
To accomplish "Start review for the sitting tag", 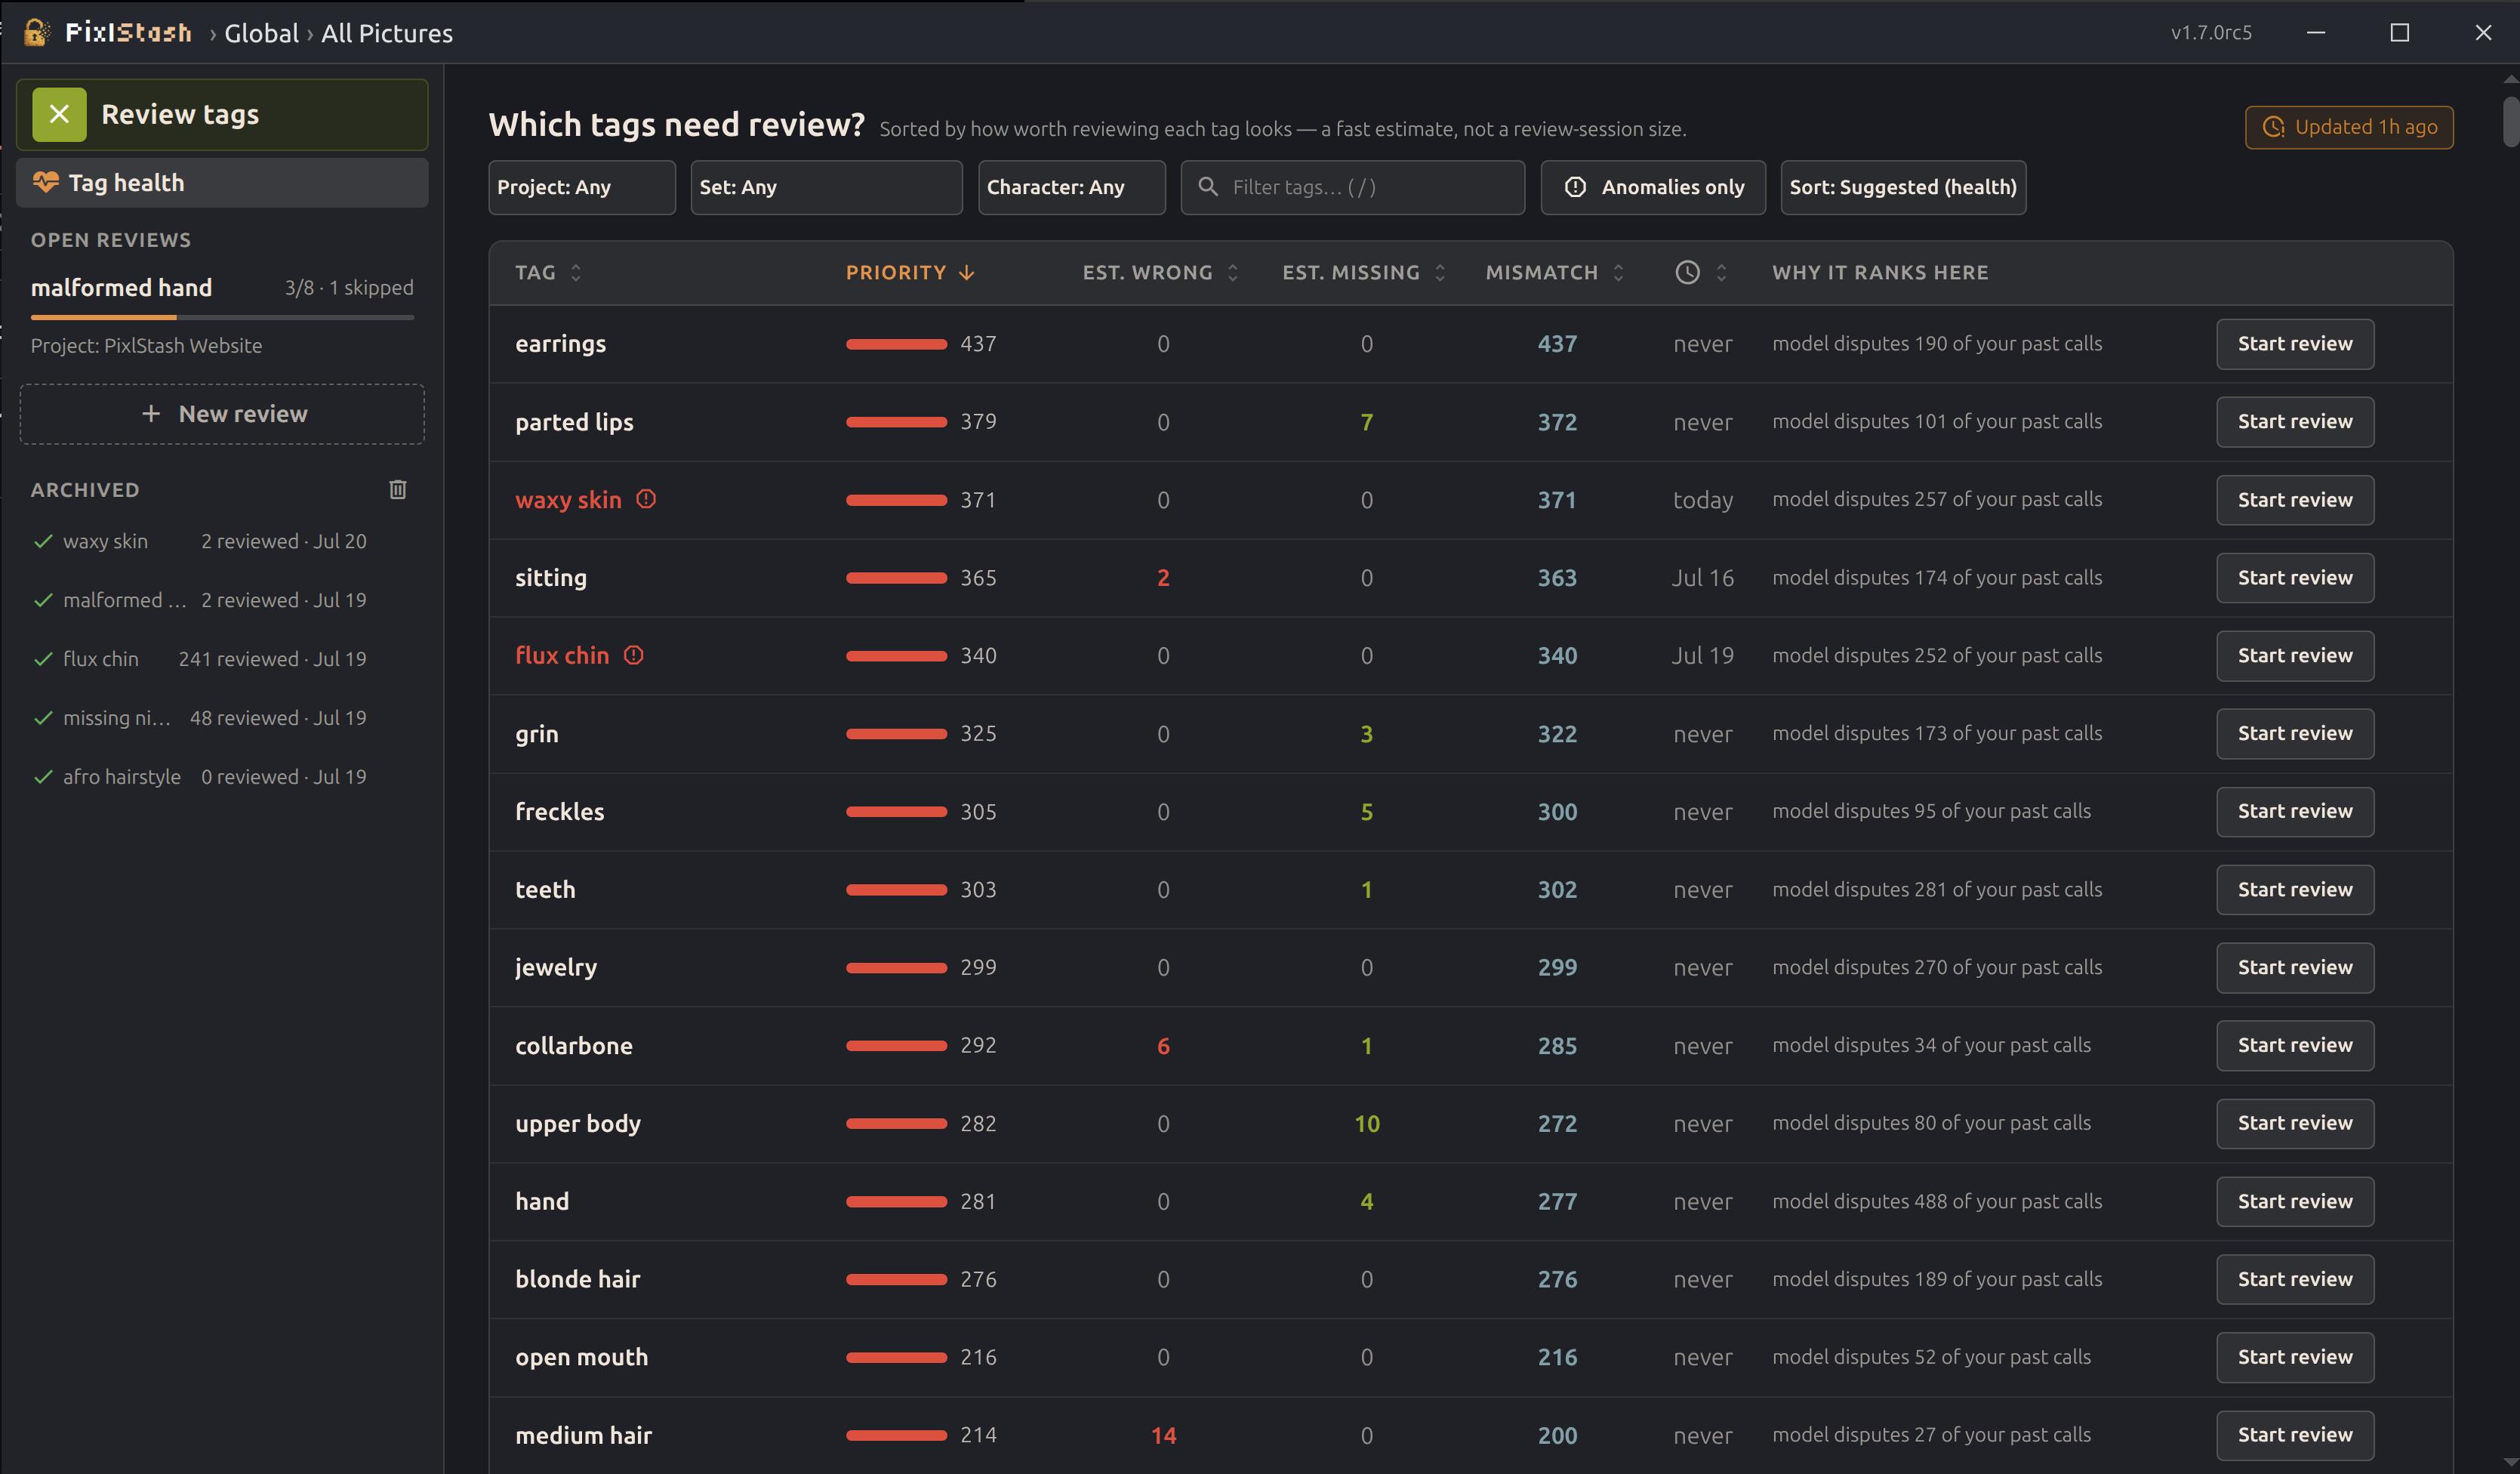I will (2294, 578).
